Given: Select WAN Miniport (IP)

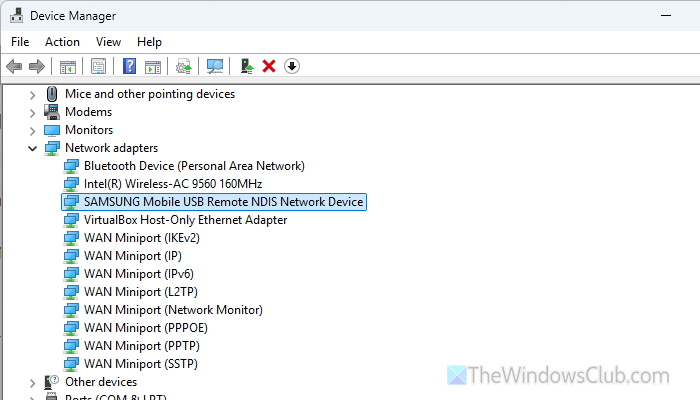Looking at the screenshot, I should click(133, 256).
